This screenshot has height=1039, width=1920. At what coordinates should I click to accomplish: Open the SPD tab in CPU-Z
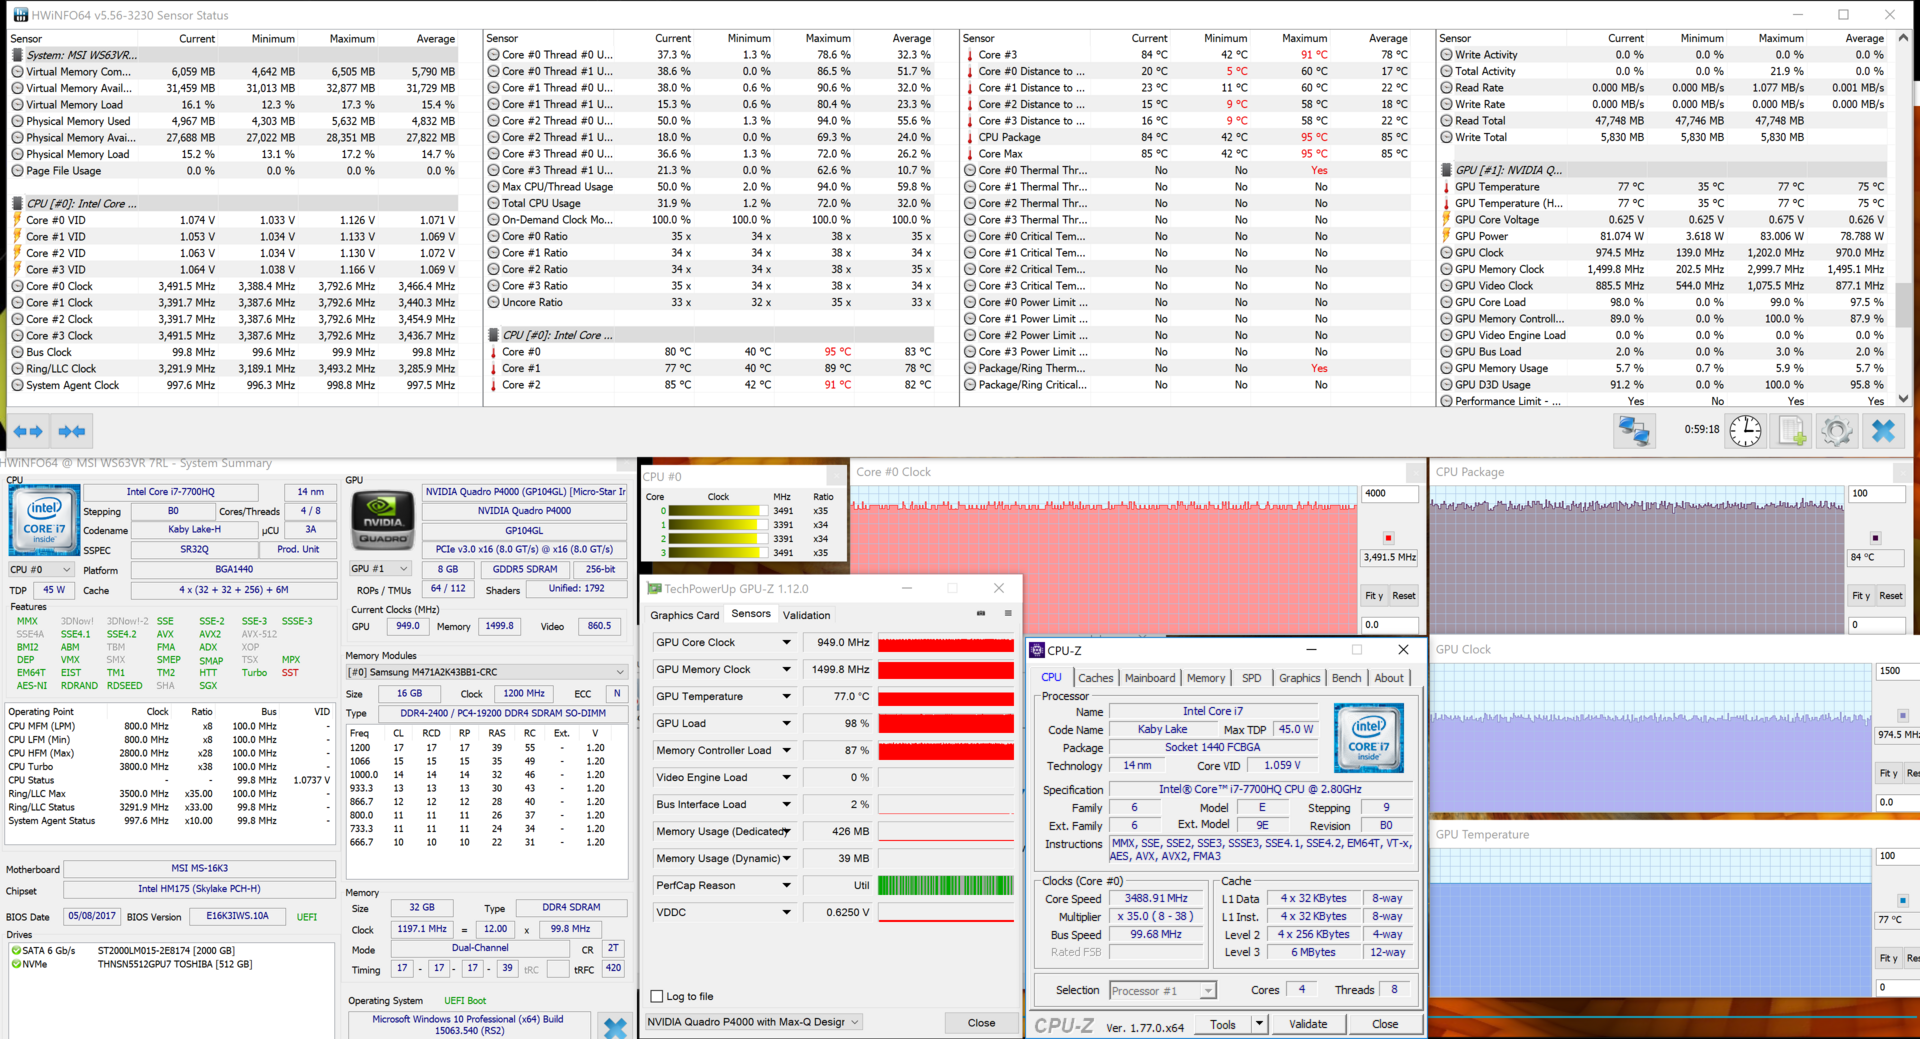[x=1251, y=678]
